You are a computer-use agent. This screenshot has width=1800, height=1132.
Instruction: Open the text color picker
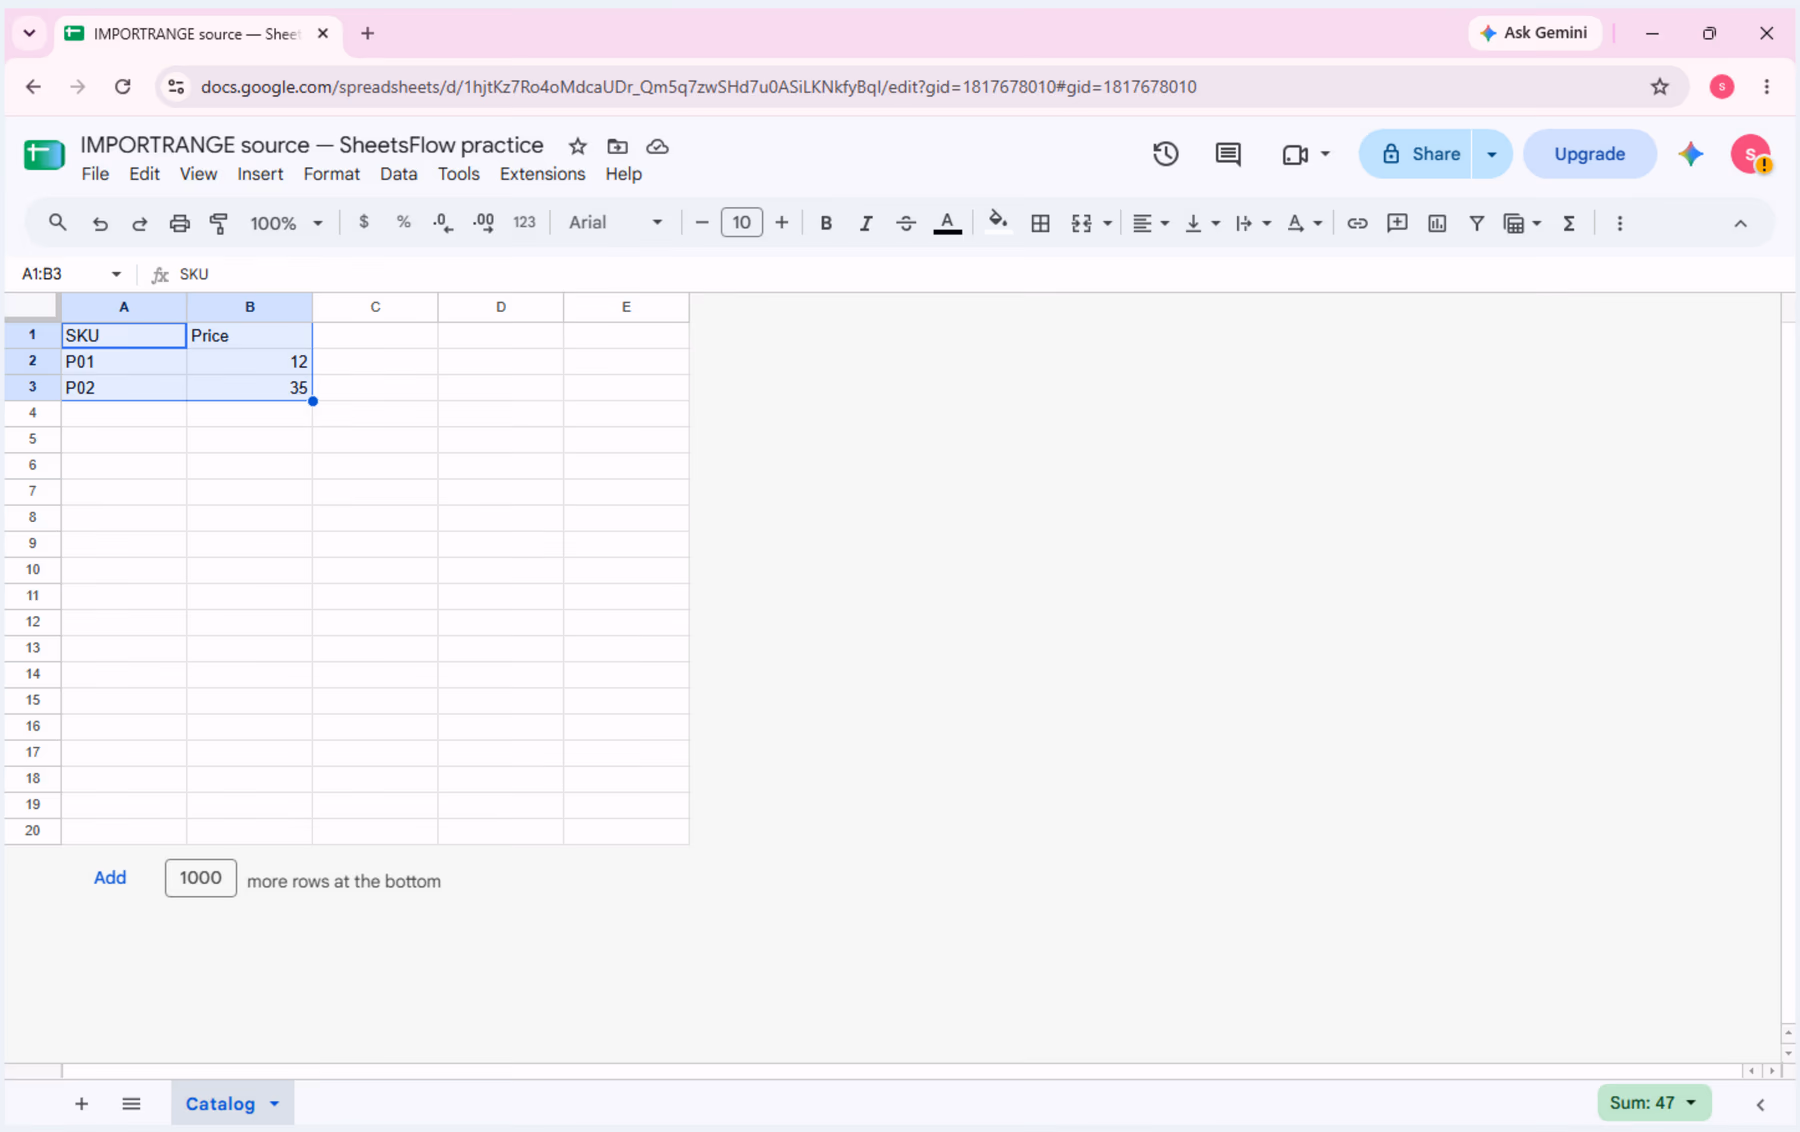[x=947, y=223]
